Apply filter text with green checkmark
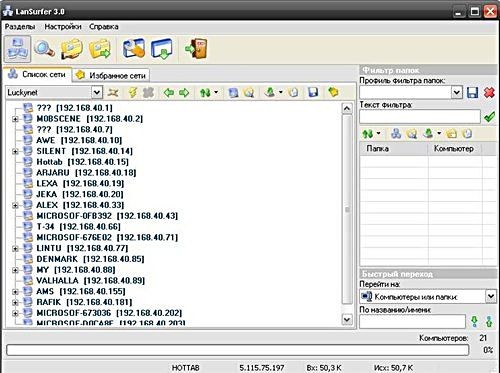The image size is (500, 373). (x=489, y=117)
